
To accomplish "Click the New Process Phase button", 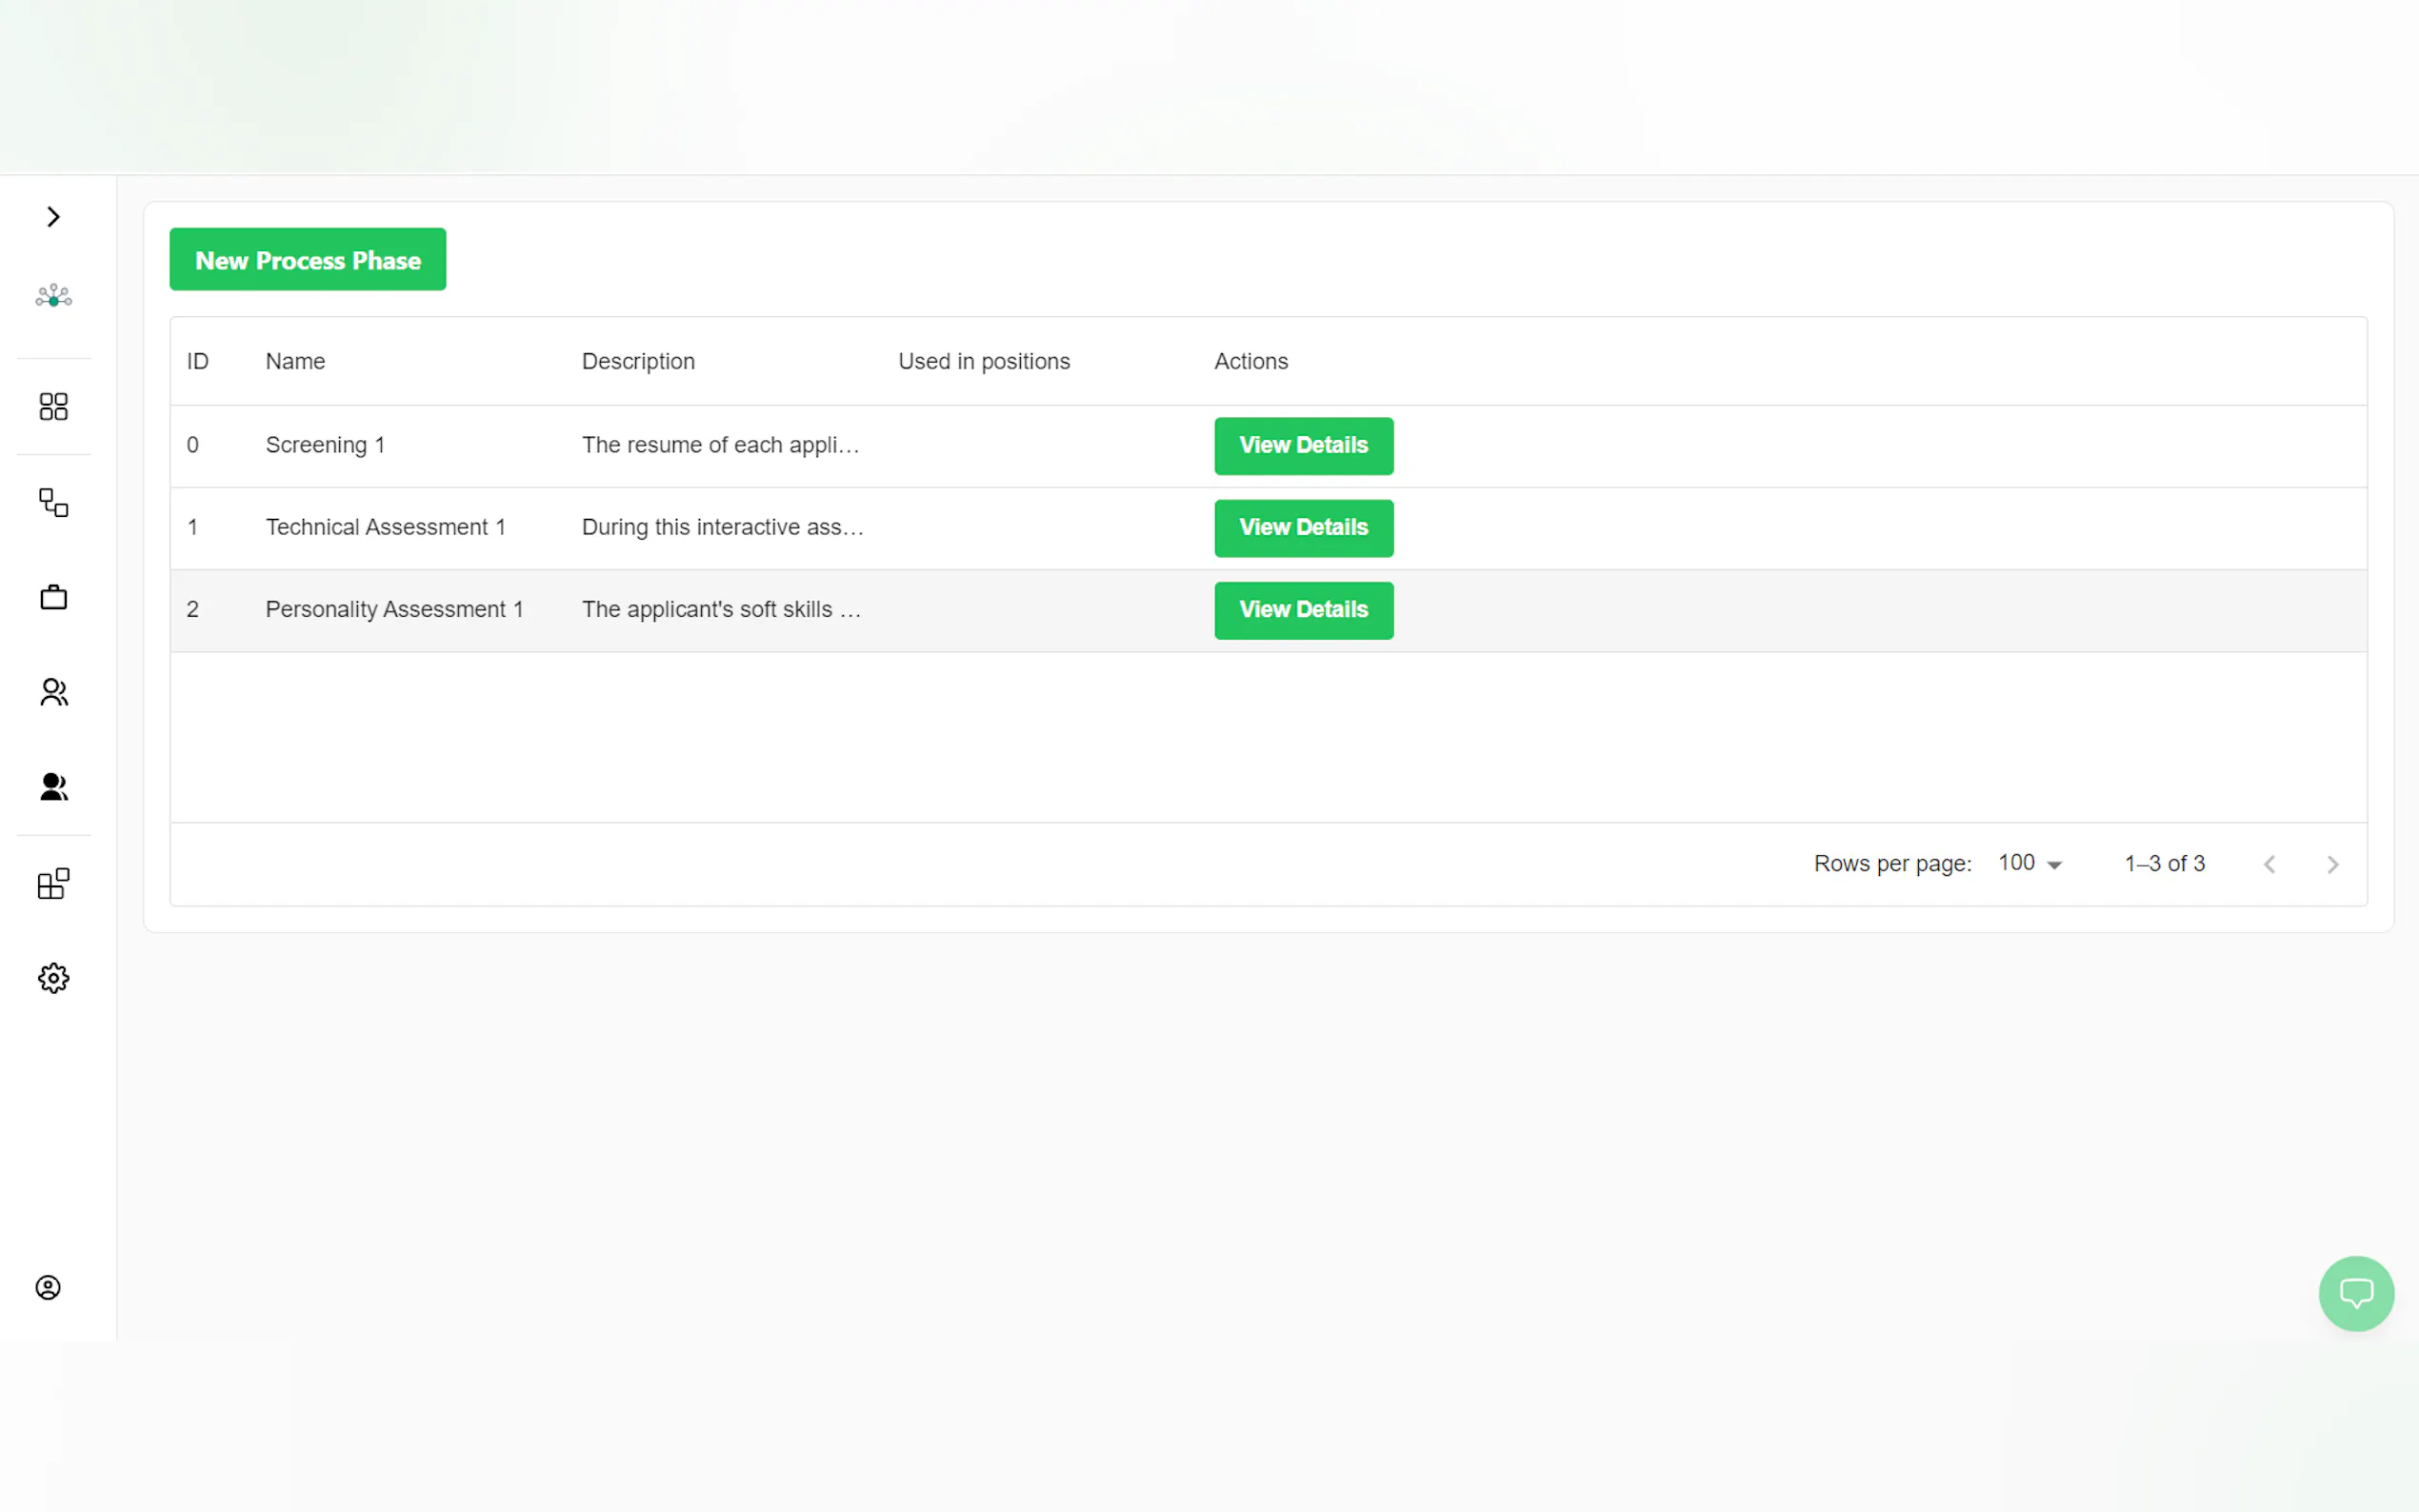I will (x=307, y=260).
